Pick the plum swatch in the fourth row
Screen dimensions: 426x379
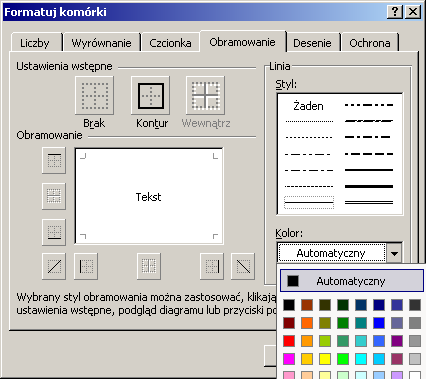click(x=397, y=359)
